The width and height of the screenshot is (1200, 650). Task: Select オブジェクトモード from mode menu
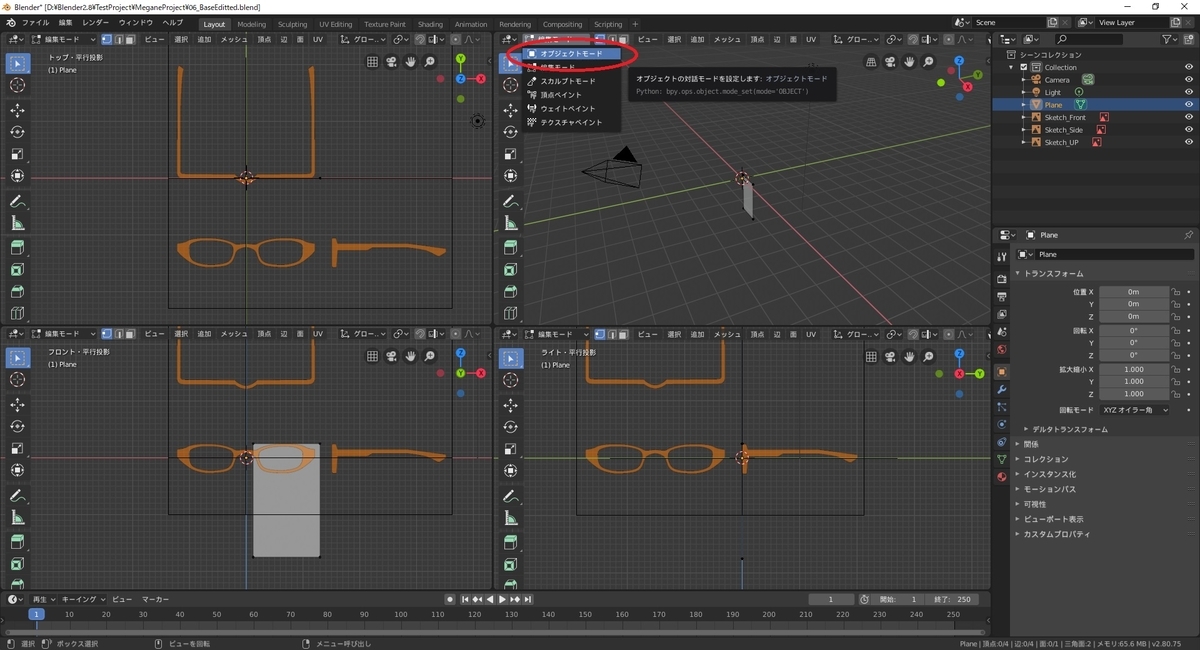point(571,53)
